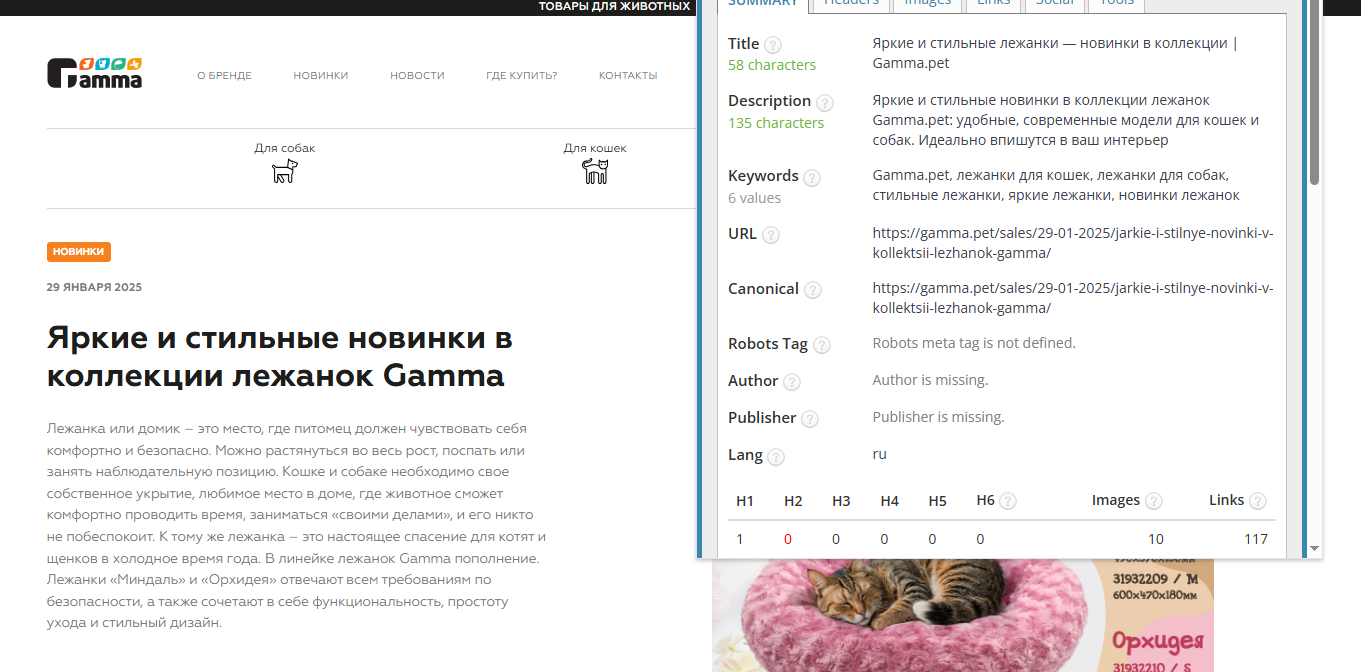Click the help icon next to H6

[1008, 501]
